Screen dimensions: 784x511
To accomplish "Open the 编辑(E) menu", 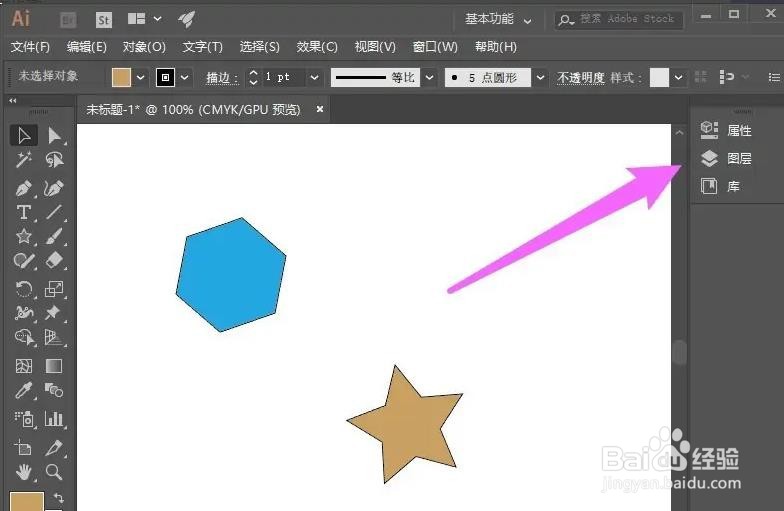I will click(x=86, y=47).
